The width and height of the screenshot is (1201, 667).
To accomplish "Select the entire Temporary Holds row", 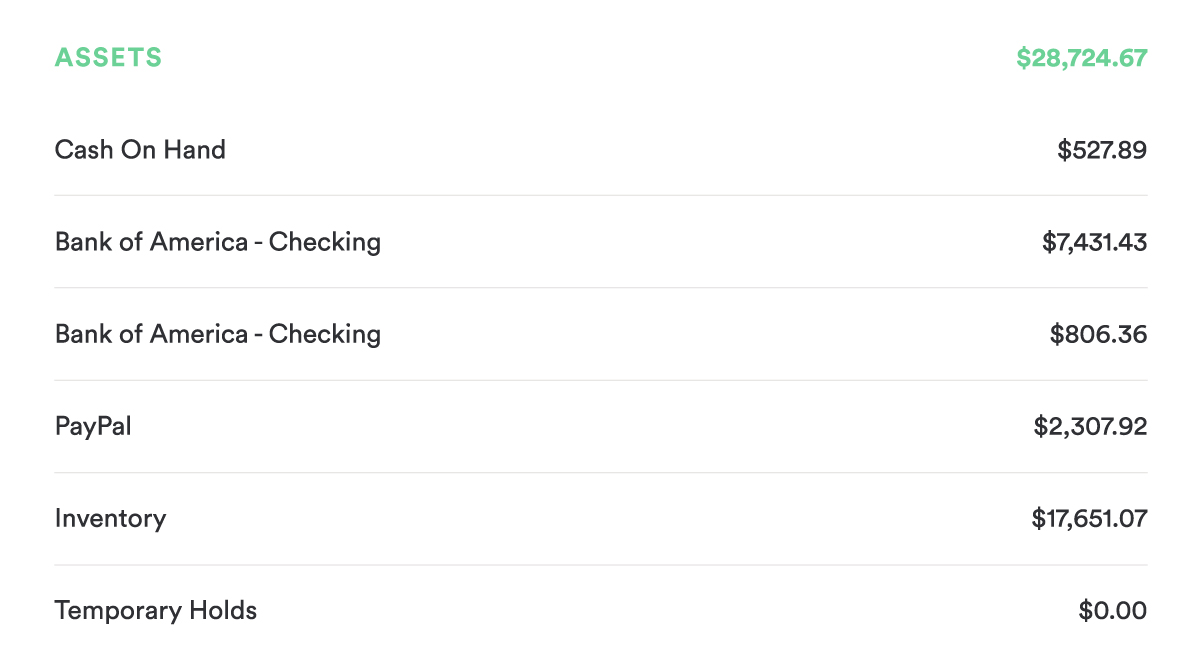I will pyautogui.click(x=600, y=611).
